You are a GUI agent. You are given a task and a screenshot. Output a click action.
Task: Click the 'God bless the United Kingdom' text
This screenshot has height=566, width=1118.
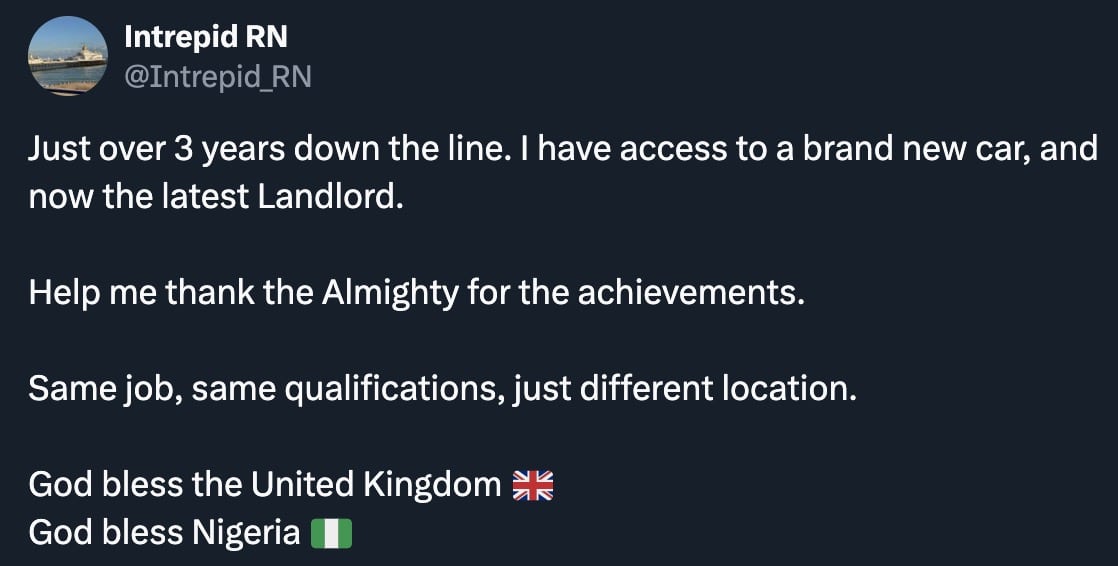[265, 485]
